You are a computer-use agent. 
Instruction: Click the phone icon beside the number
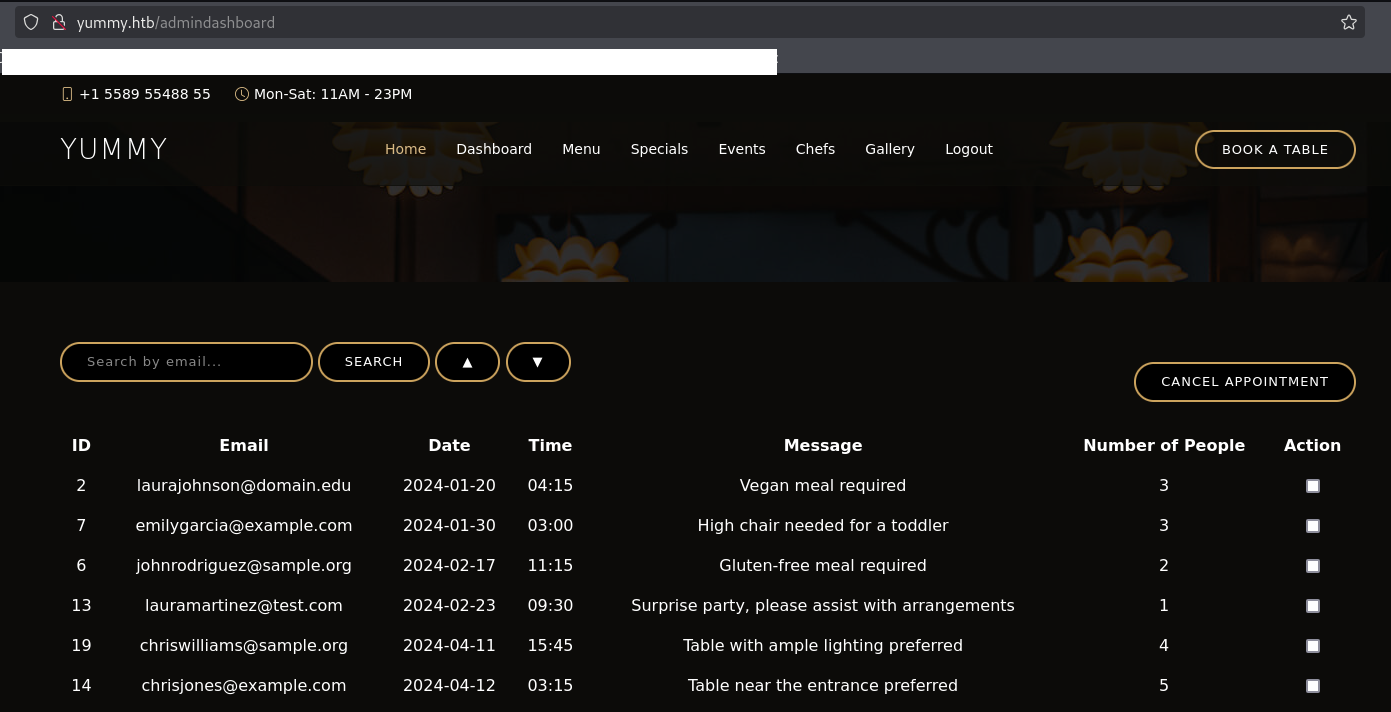pos(67,94)
